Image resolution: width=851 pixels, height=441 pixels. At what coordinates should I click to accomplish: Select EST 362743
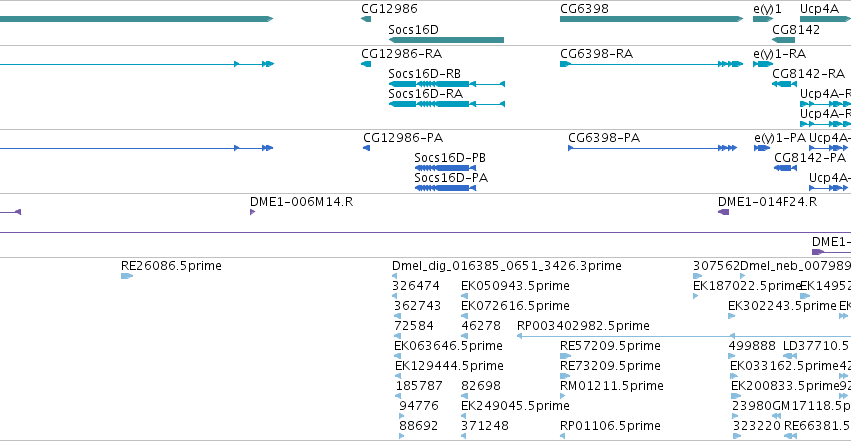coord(417,306)
